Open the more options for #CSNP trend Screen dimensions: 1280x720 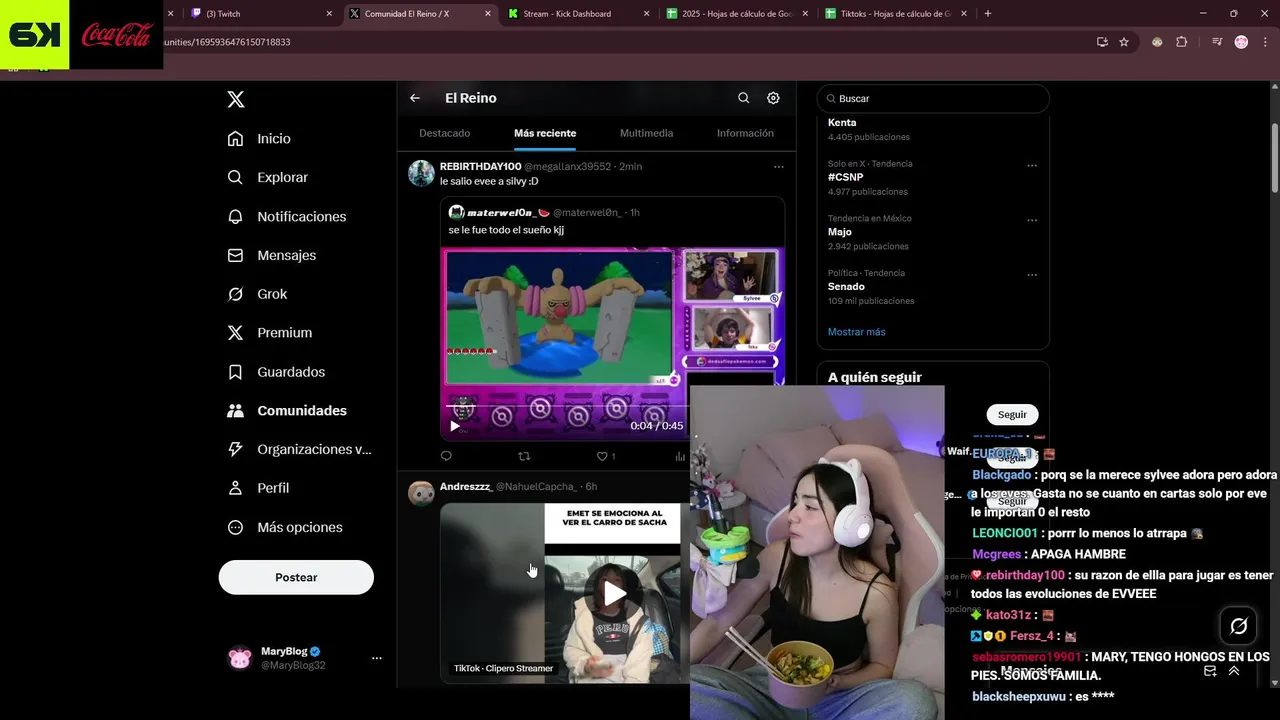click(1032, 165)
